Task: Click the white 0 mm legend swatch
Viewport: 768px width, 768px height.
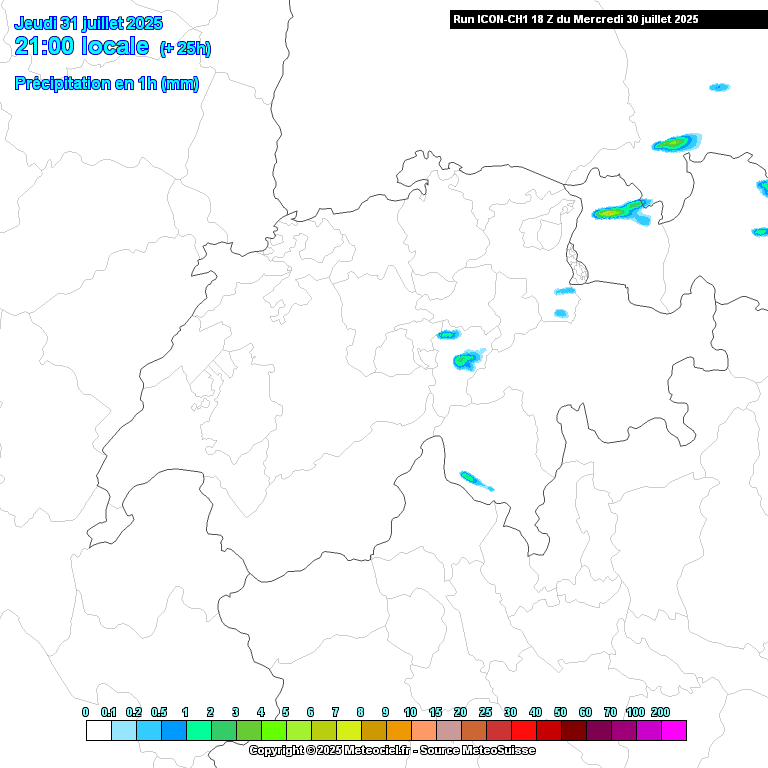Action: 99,730
